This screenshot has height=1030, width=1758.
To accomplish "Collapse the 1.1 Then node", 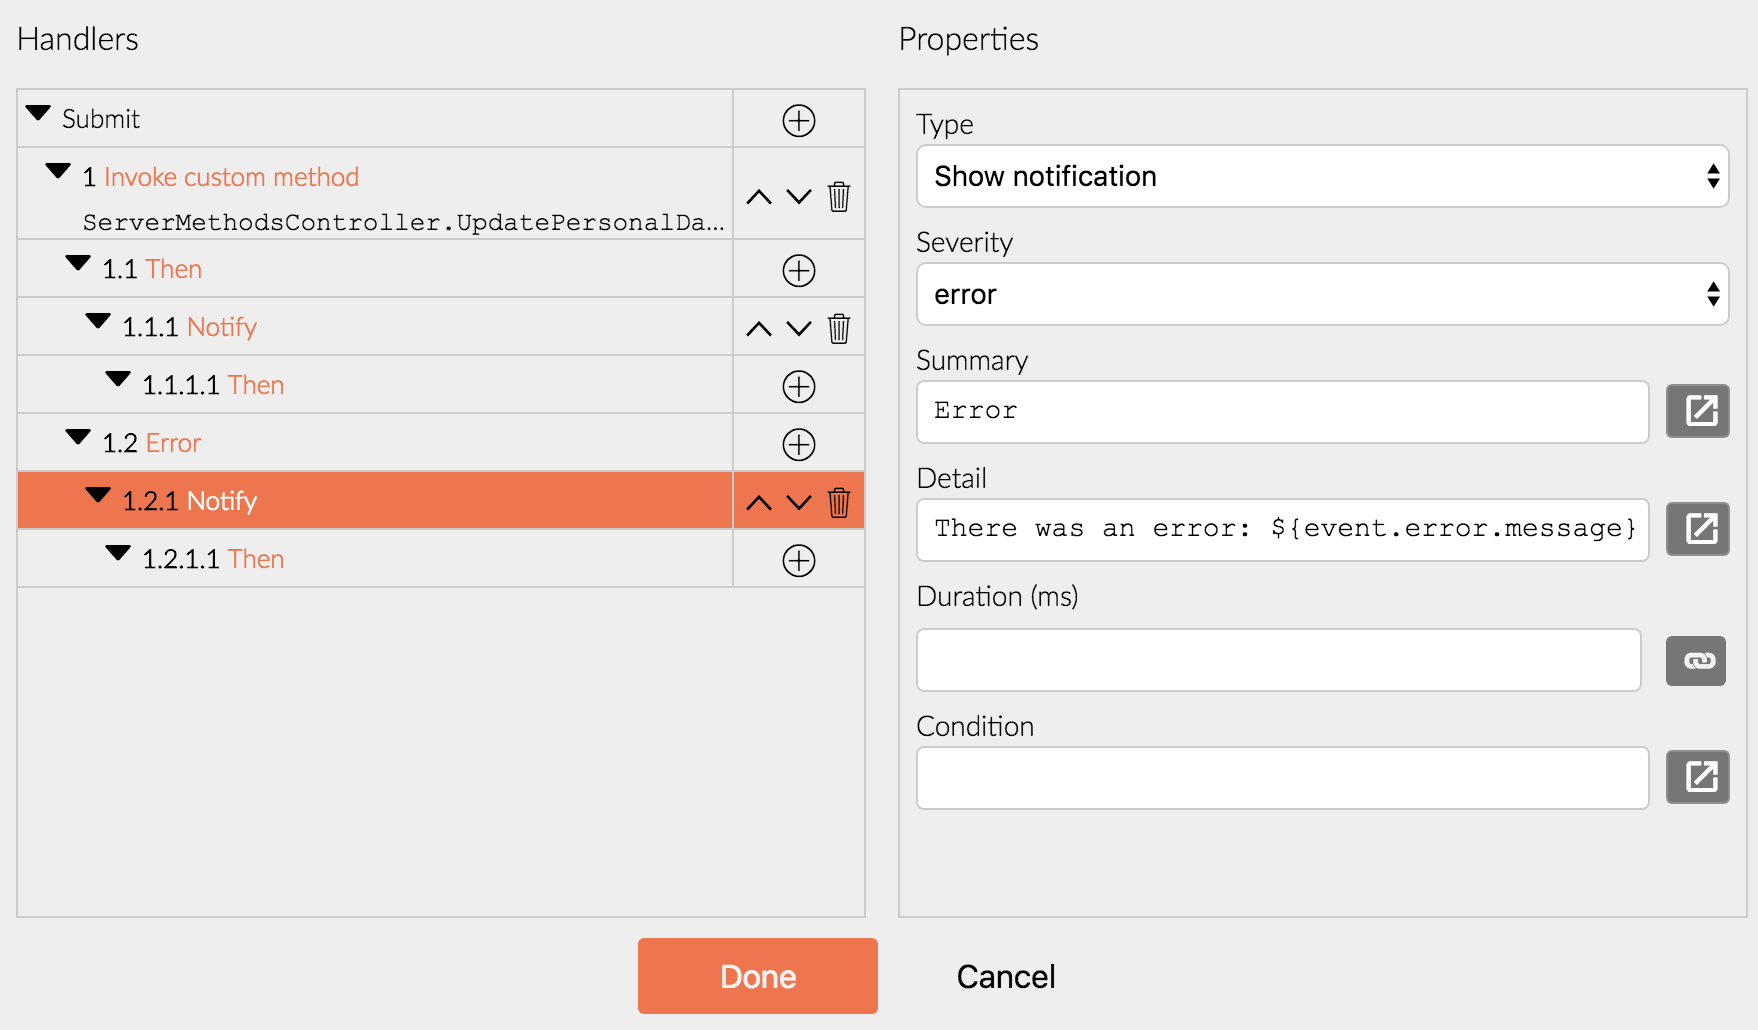I will tap(78, 264).
